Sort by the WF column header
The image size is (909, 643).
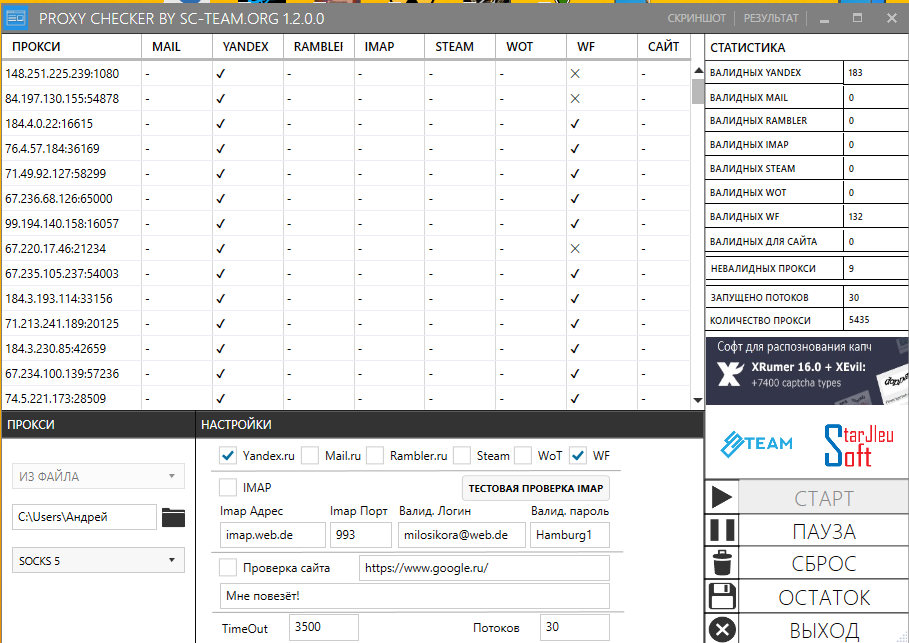[602, 46]
